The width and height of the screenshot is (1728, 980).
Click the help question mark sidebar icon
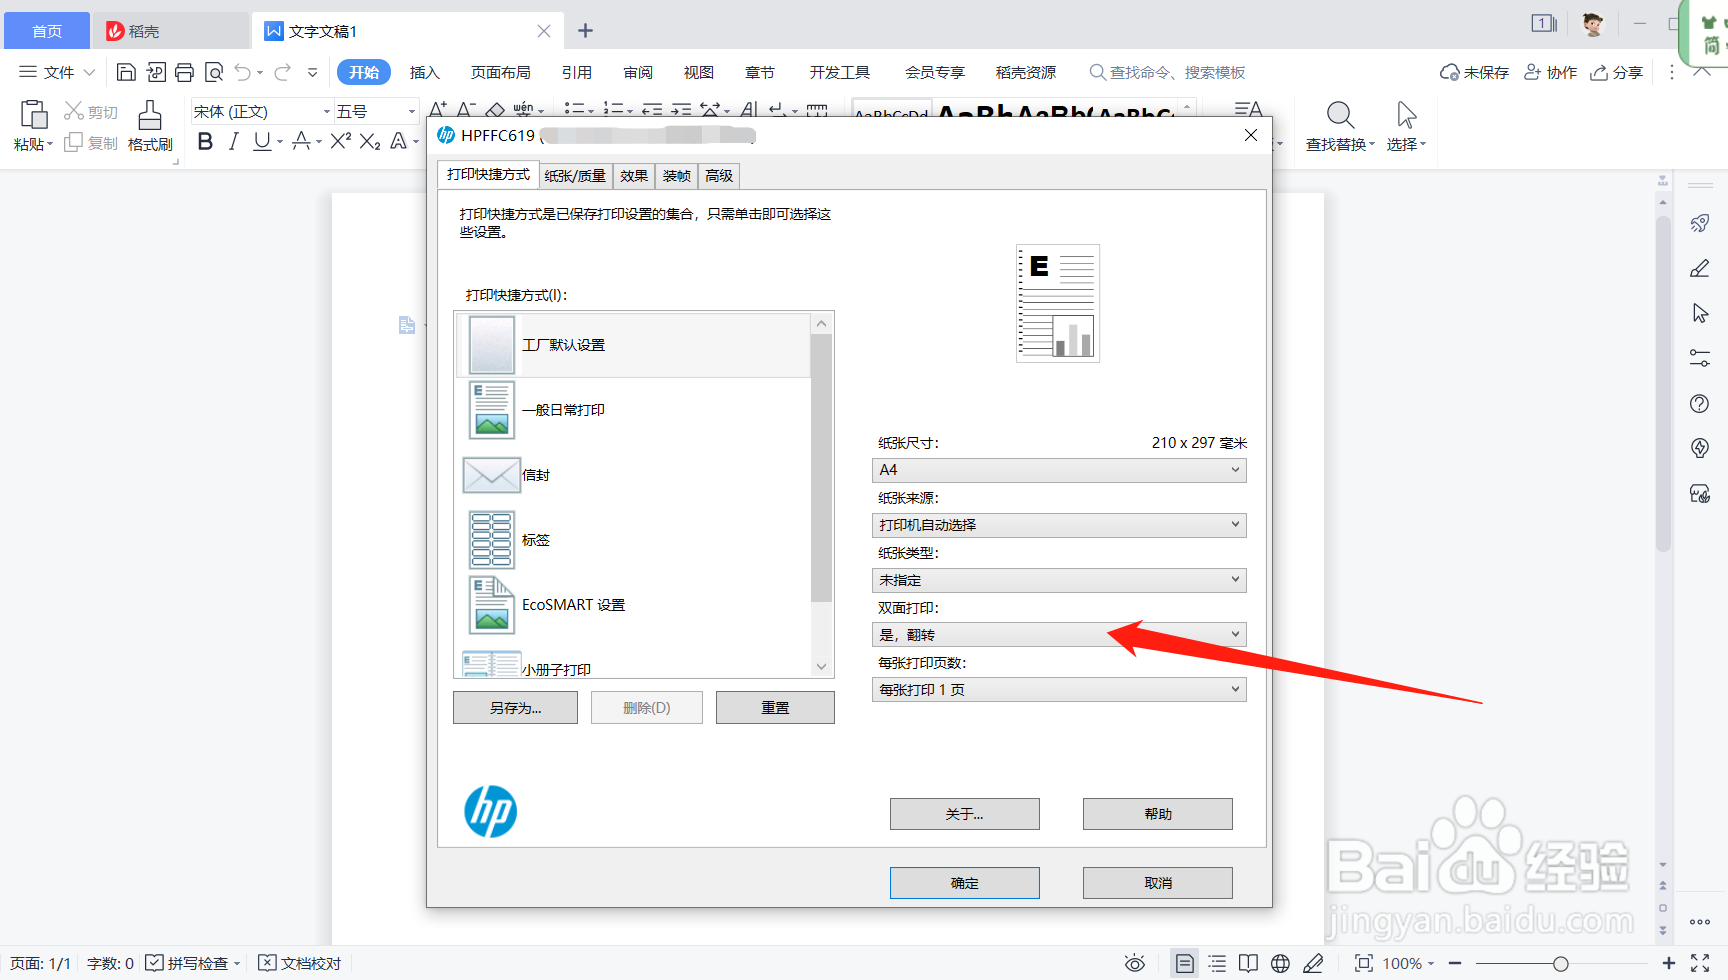point(1700,403)
